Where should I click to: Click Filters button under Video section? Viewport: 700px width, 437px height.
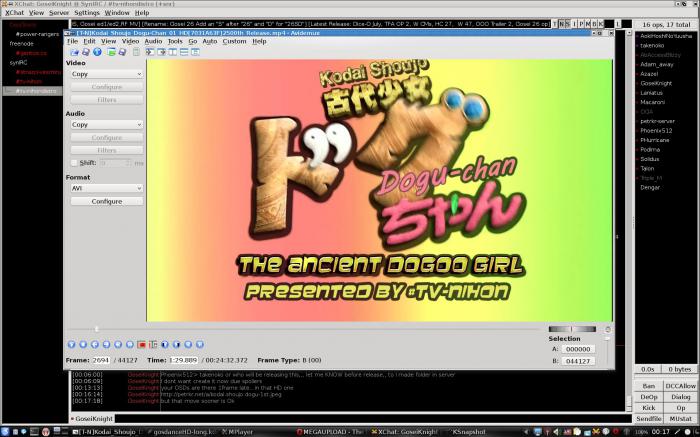(x=107, y=100)
